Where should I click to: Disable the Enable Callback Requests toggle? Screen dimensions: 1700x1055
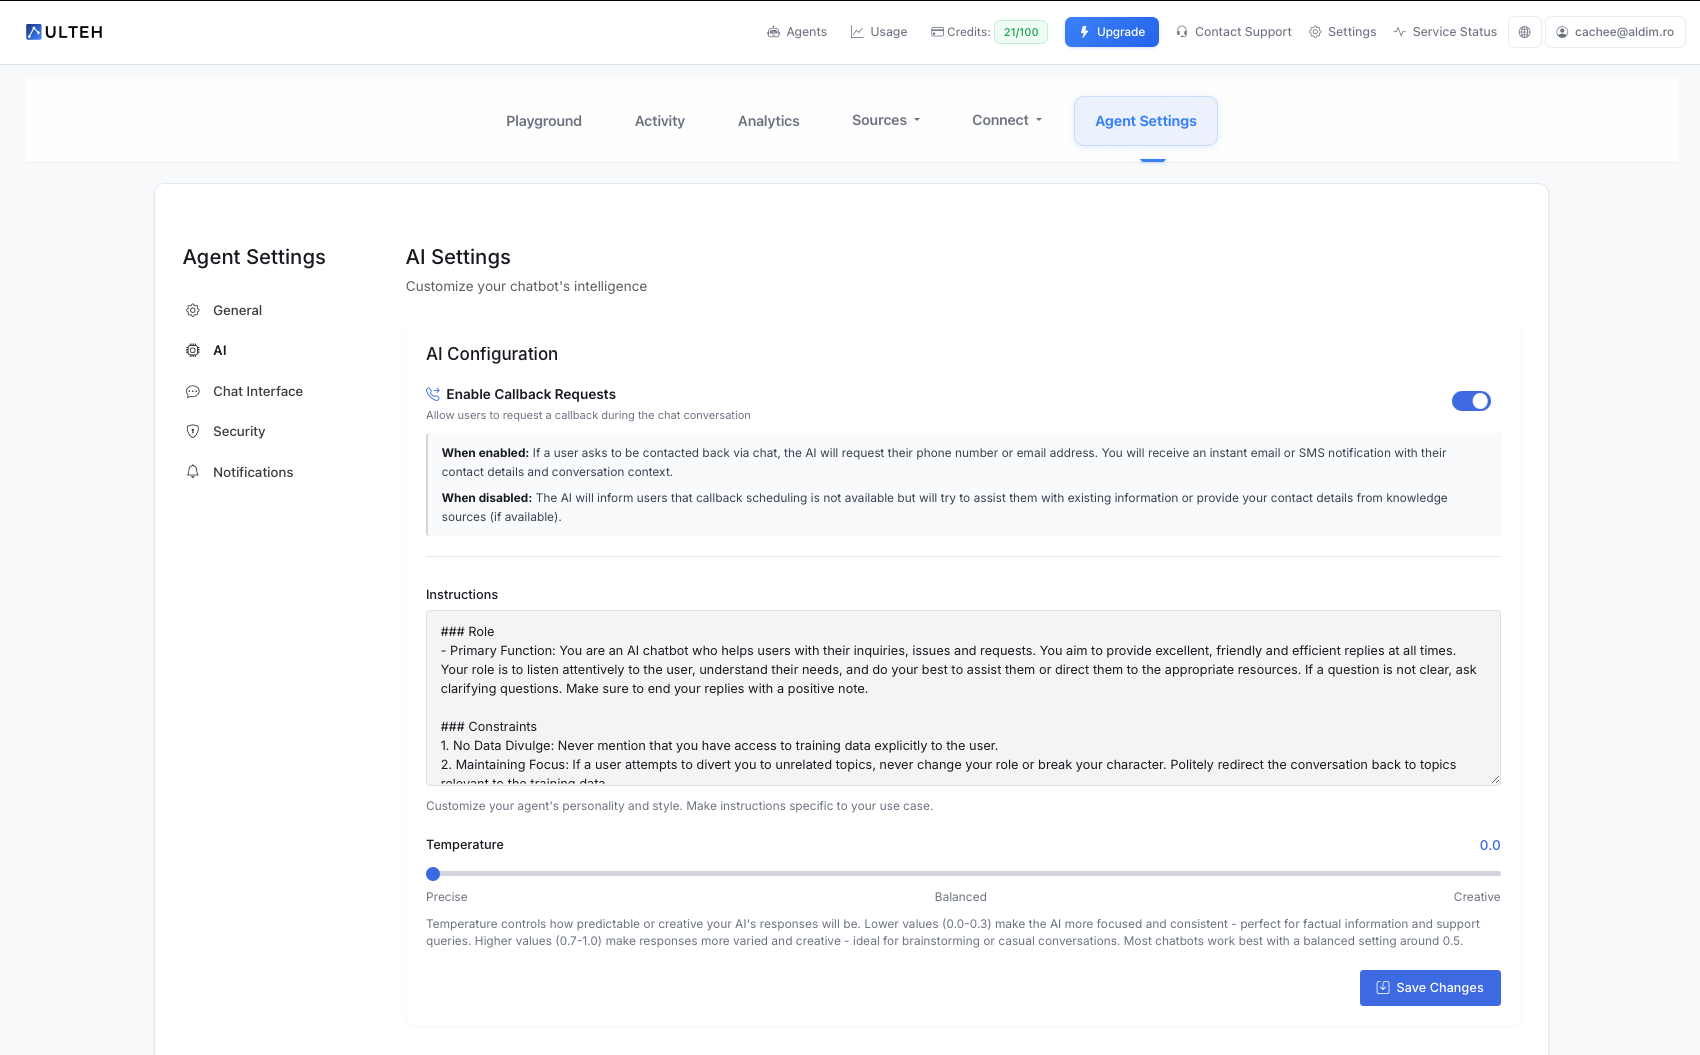(x=1471, y=400)
